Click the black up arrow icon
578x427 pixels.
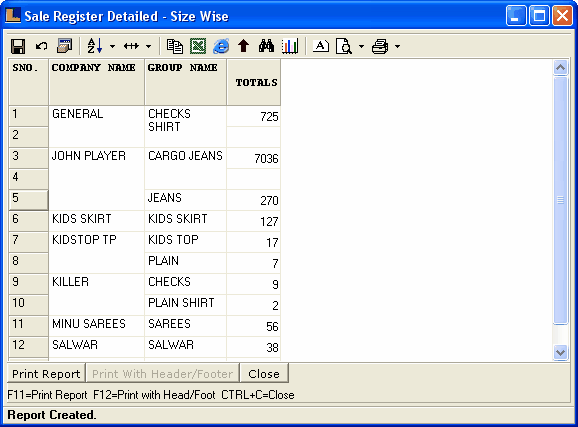[x=243, y=46]
